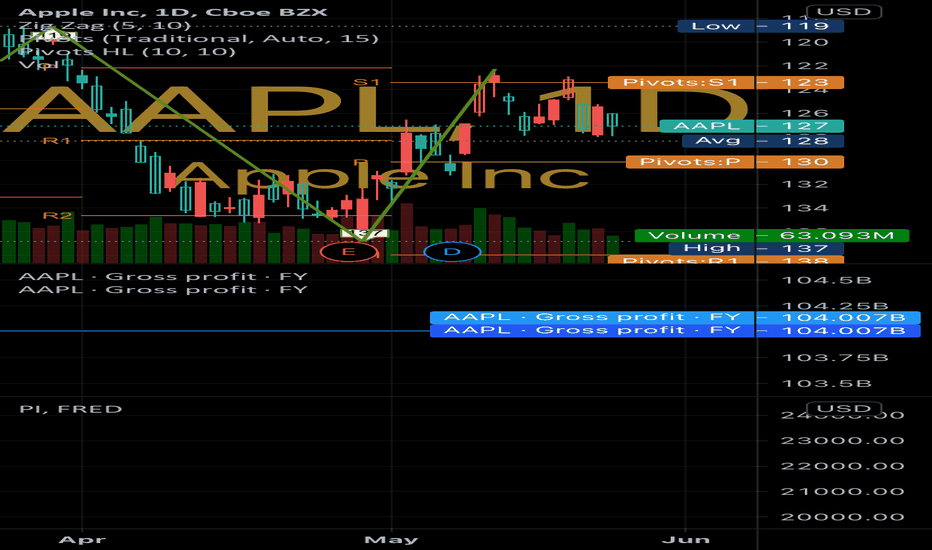Click the 22000.00 axis value
Viewport: 932px width, 550px height.
tap(842, 466)
